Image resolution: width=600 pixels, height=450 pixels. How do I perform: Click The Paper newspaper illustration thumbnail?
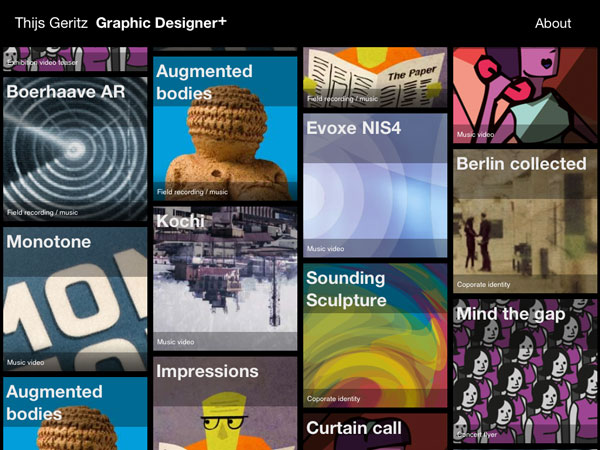pos(375,72)
